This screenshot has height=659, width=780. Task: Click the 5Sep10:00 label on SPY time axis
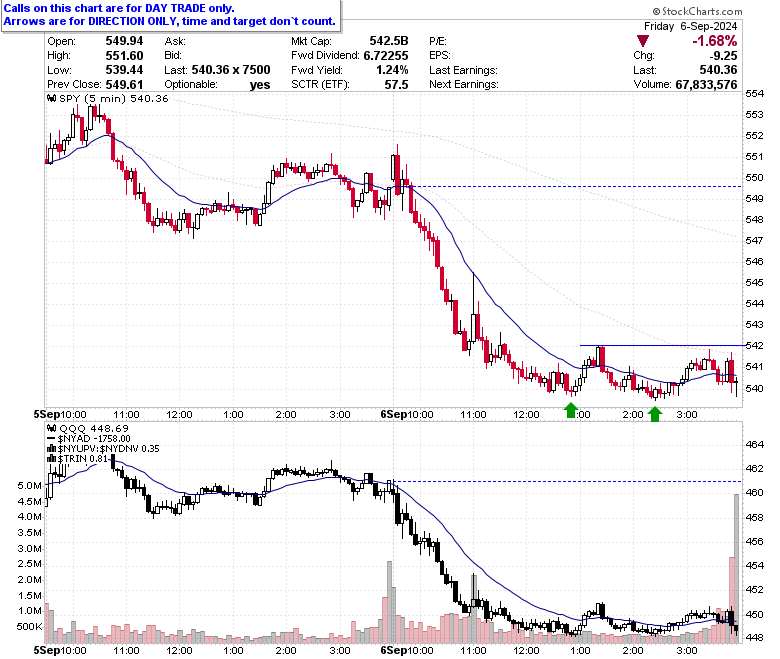(60, 415)
